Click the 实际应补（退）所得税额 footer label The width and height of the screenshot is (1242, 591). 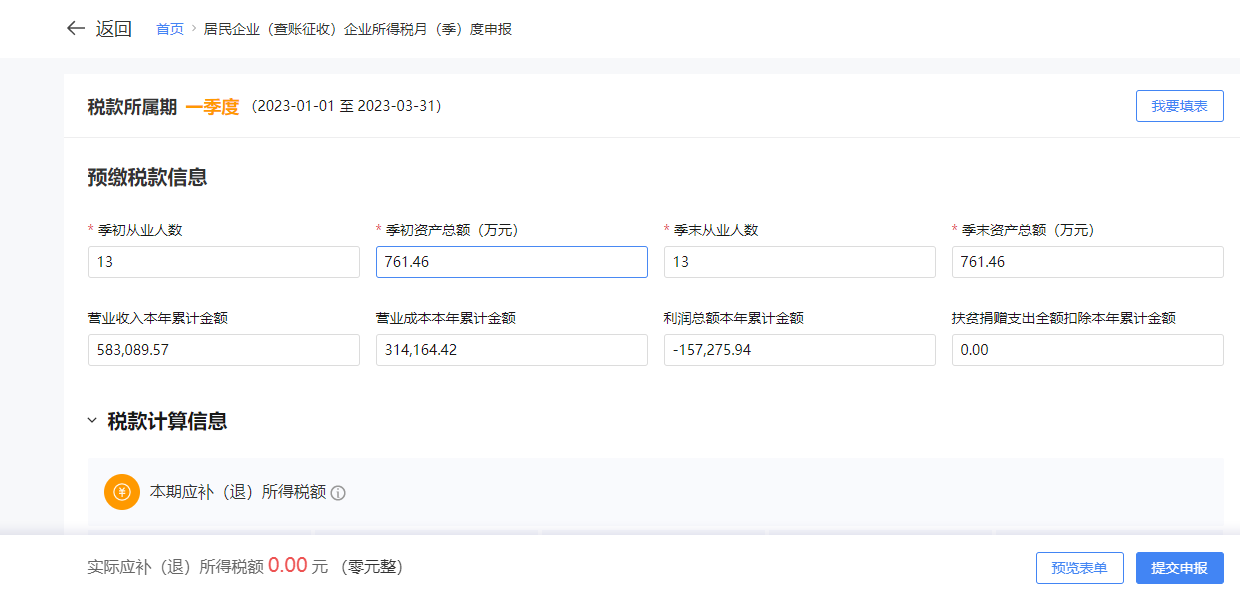pyautogui.click(x=176, y=567)
